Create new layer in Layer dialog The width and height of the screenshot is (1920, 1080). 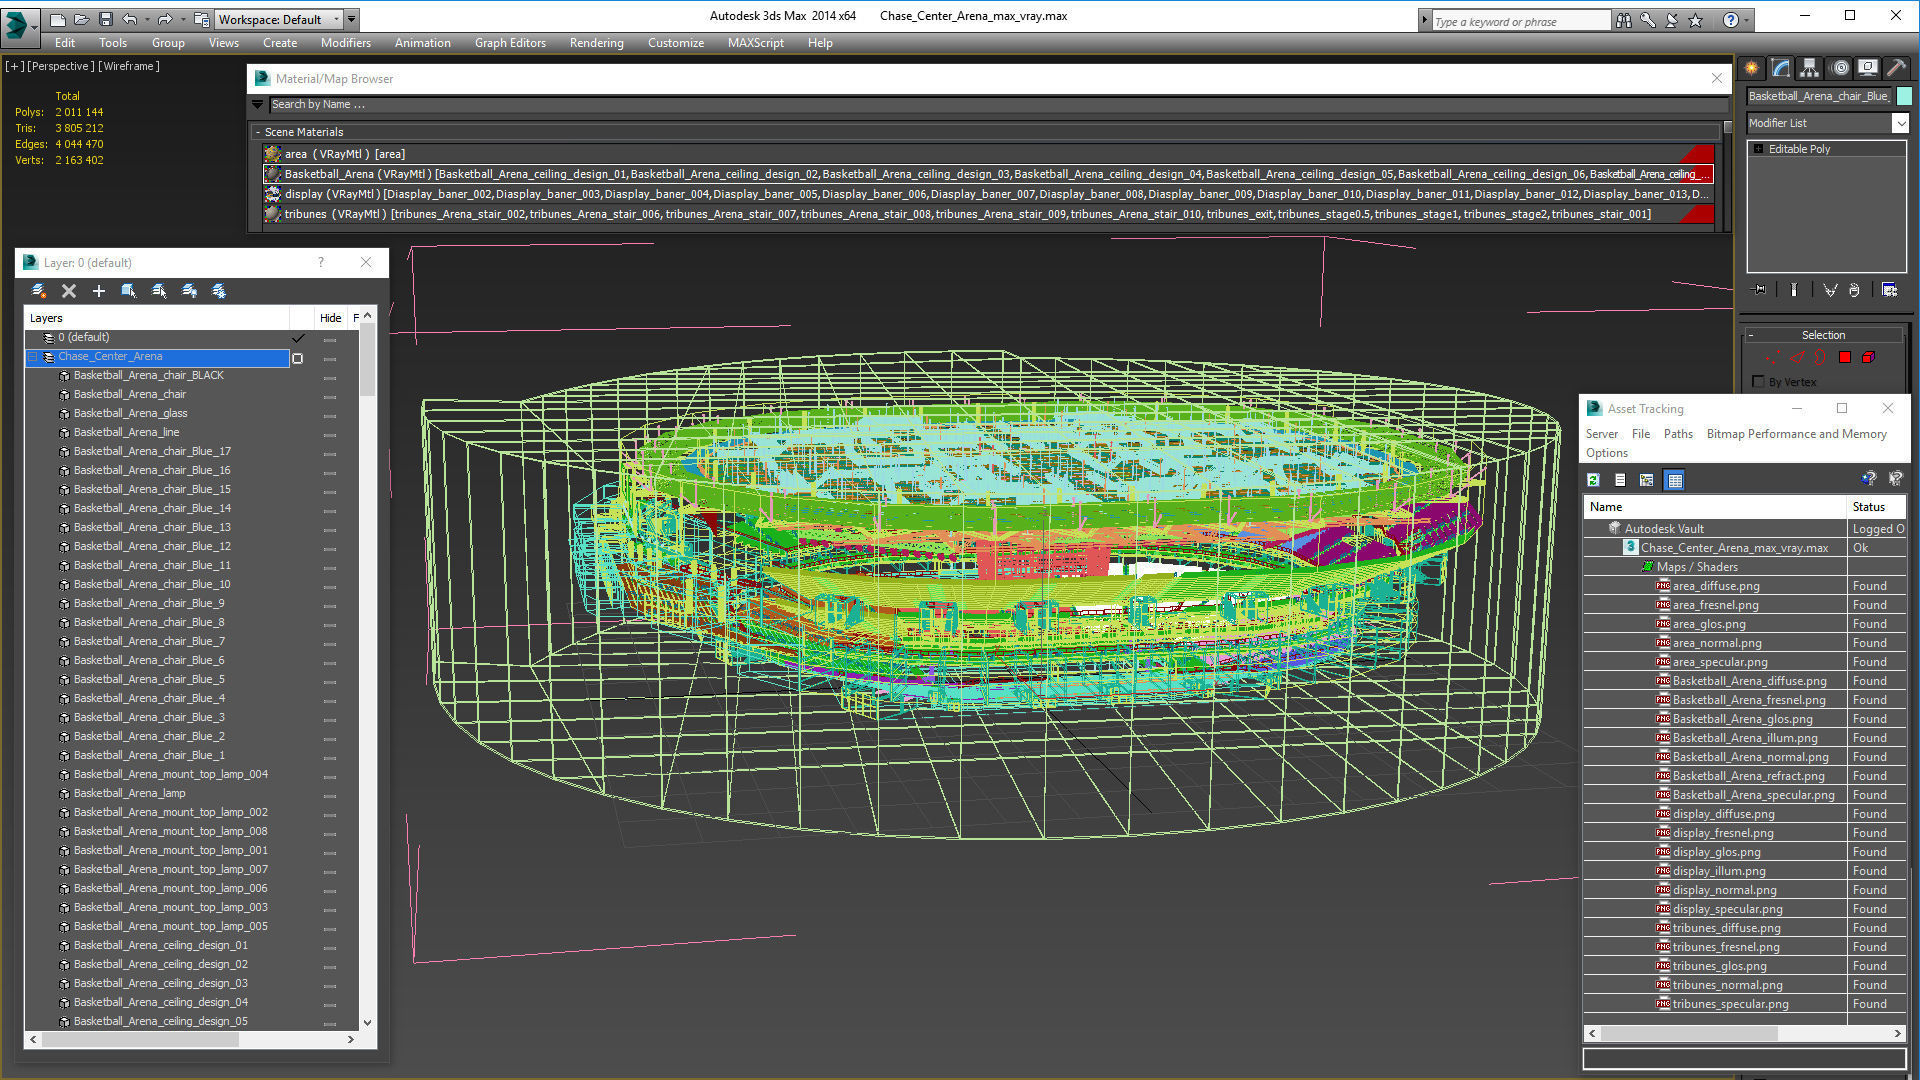point(38,291)
